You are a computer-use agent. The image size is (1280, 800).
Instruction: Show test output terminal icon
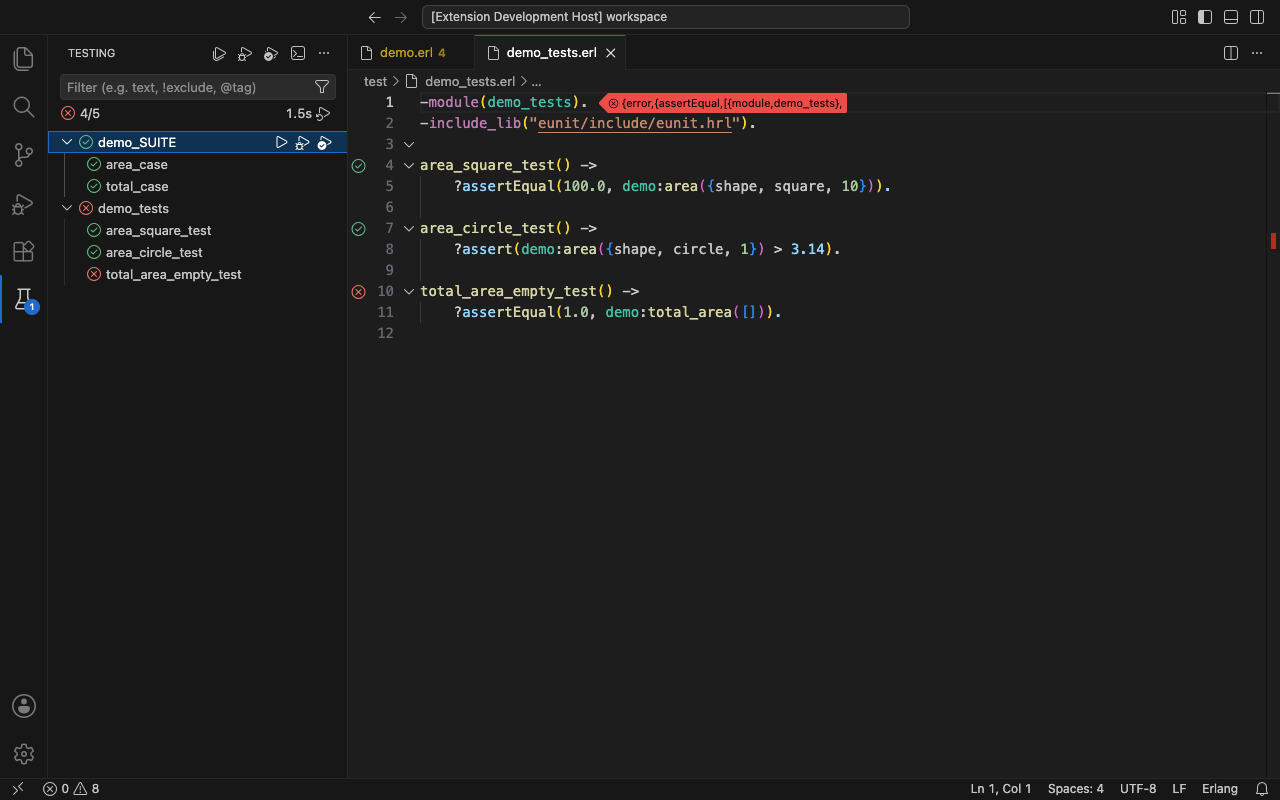coord(297,54)
